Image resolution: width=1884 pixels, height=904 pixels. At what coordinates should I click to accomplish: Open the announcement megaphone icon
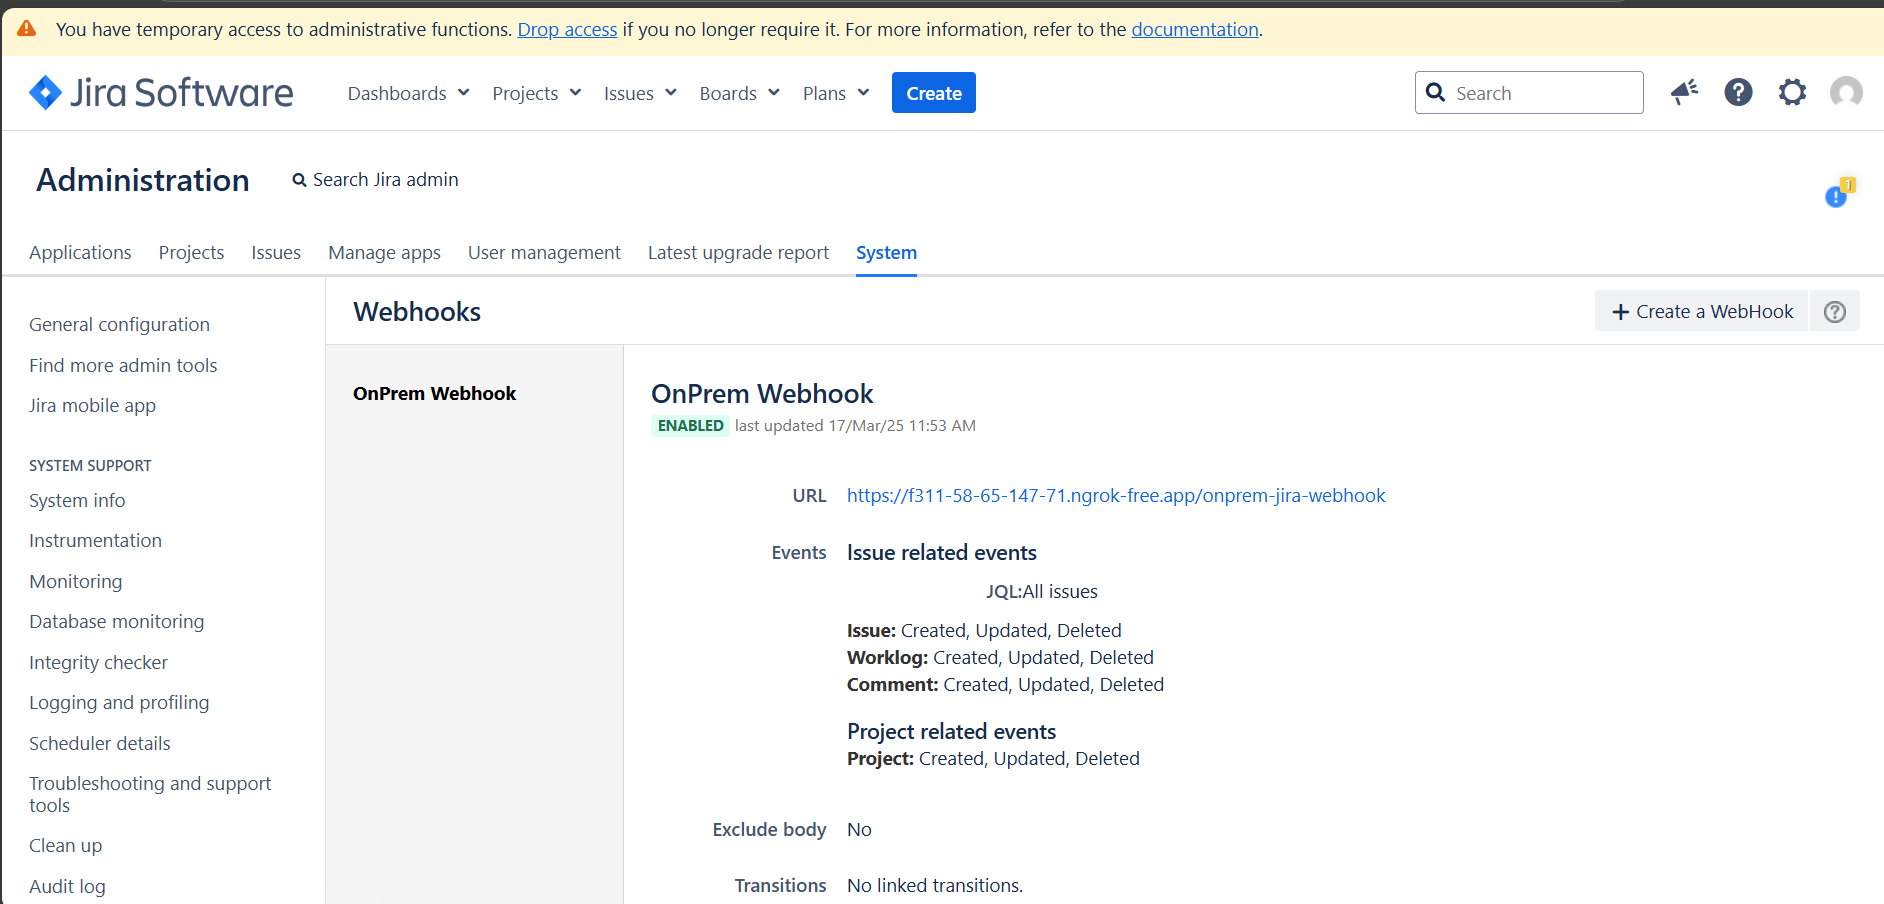click(x=1684, y=92)
